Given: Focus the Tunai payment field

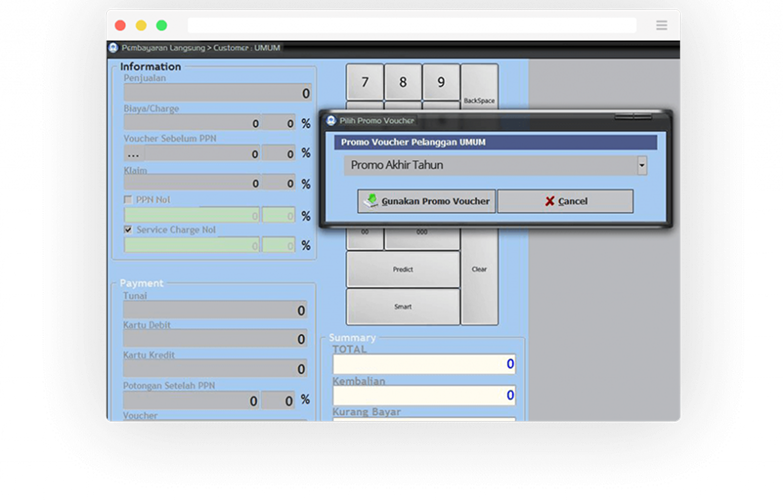Looking at the screenshot, I should click(215, 310).
